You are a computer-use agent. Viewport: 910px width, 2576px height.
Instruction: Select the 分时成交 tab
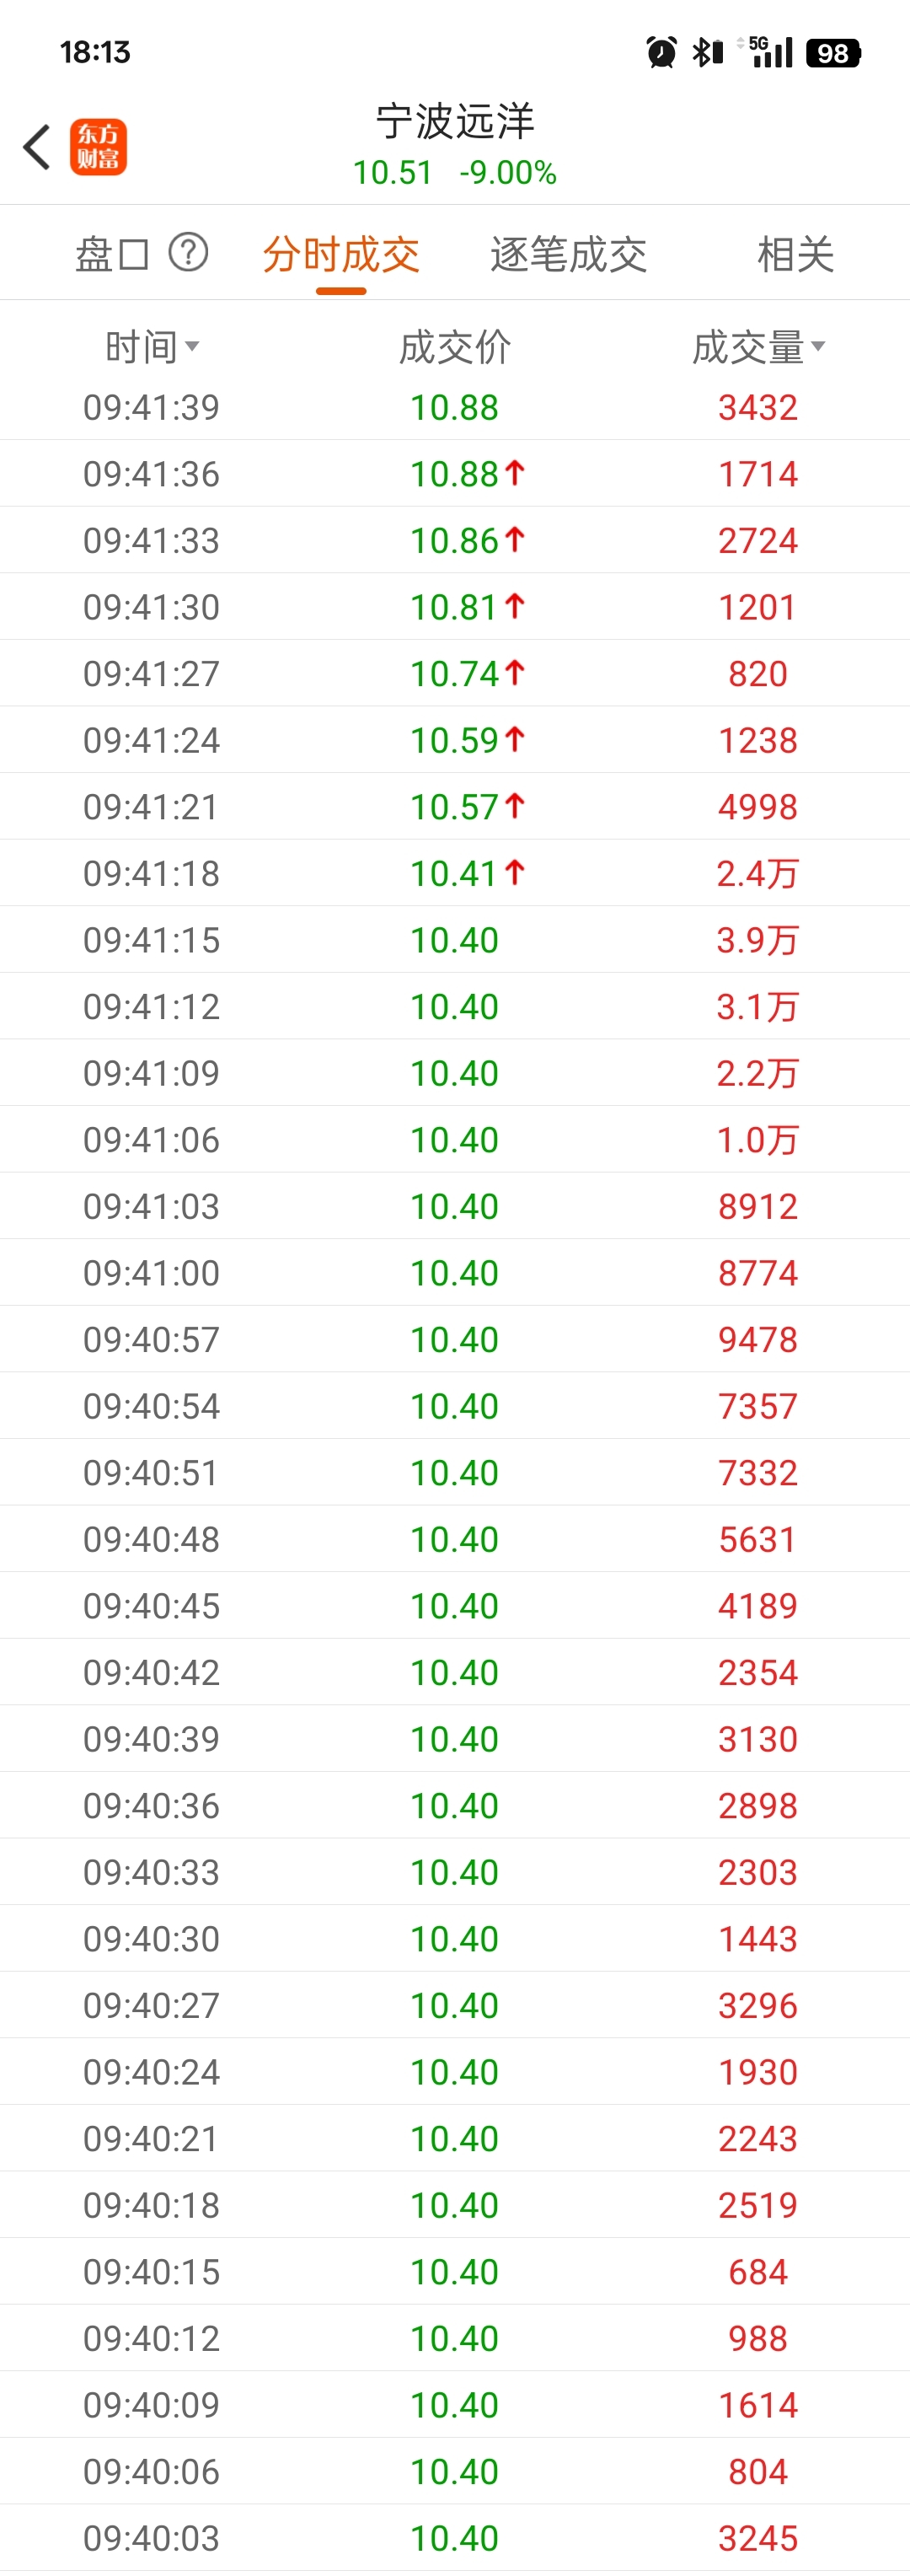tap(341, 254)
